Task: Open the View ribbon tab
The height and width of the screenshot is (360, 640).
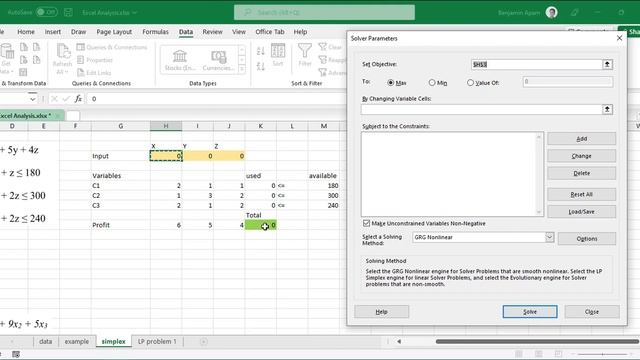Action: click(239, 31)
